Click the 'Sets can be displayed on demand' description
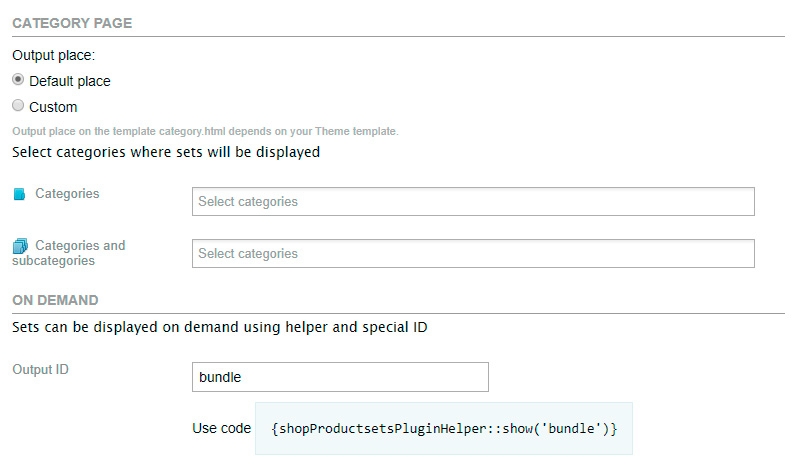 pyautogui.click(x=220, y=327)
